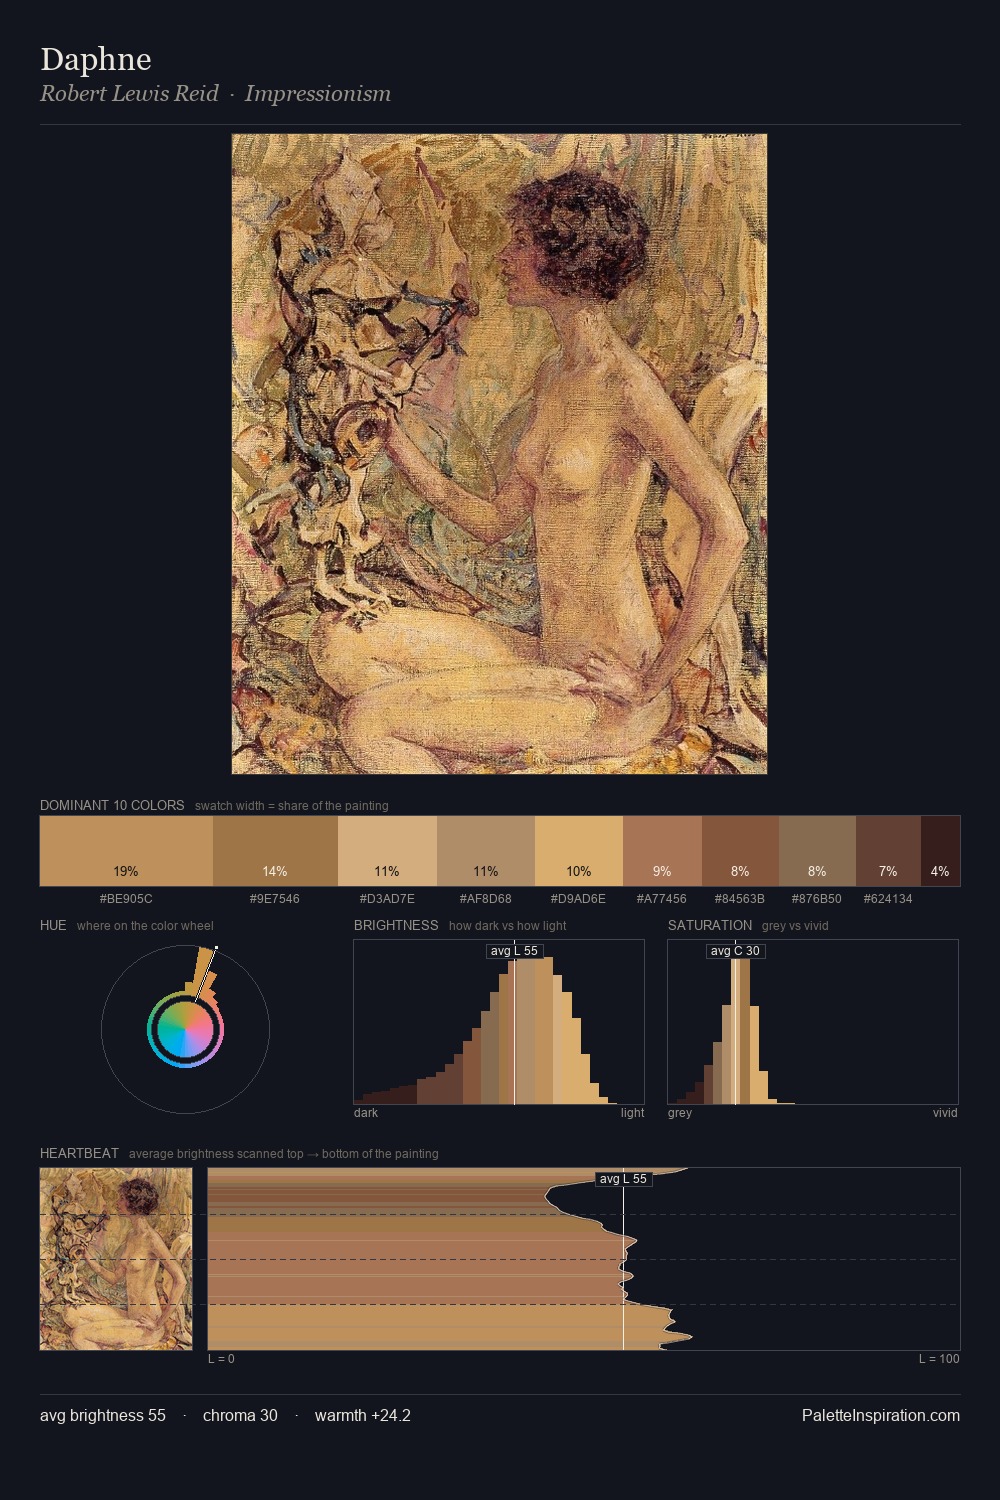
Task: Click the 'L = 100' axis label
Action: click(x=939, y=1358)
